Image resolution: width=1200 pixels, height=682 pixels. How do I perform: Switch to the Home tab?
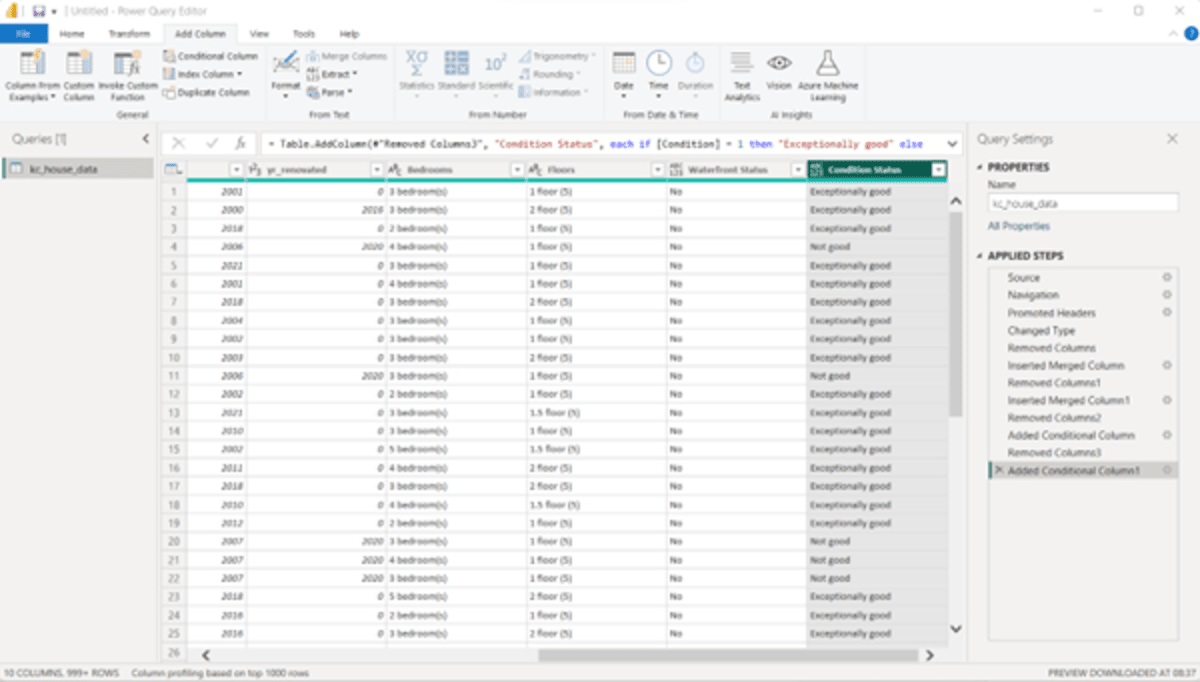(72, 33)
